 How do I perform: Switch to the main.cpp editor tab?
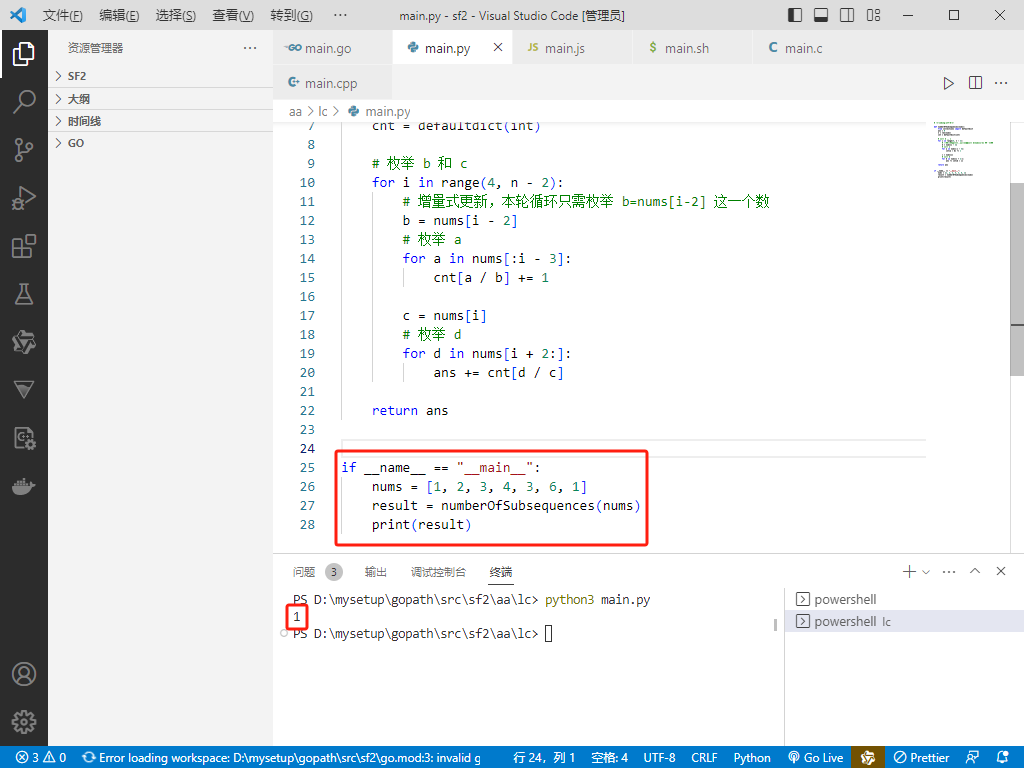pyautogui.click(x=332, y=83)
